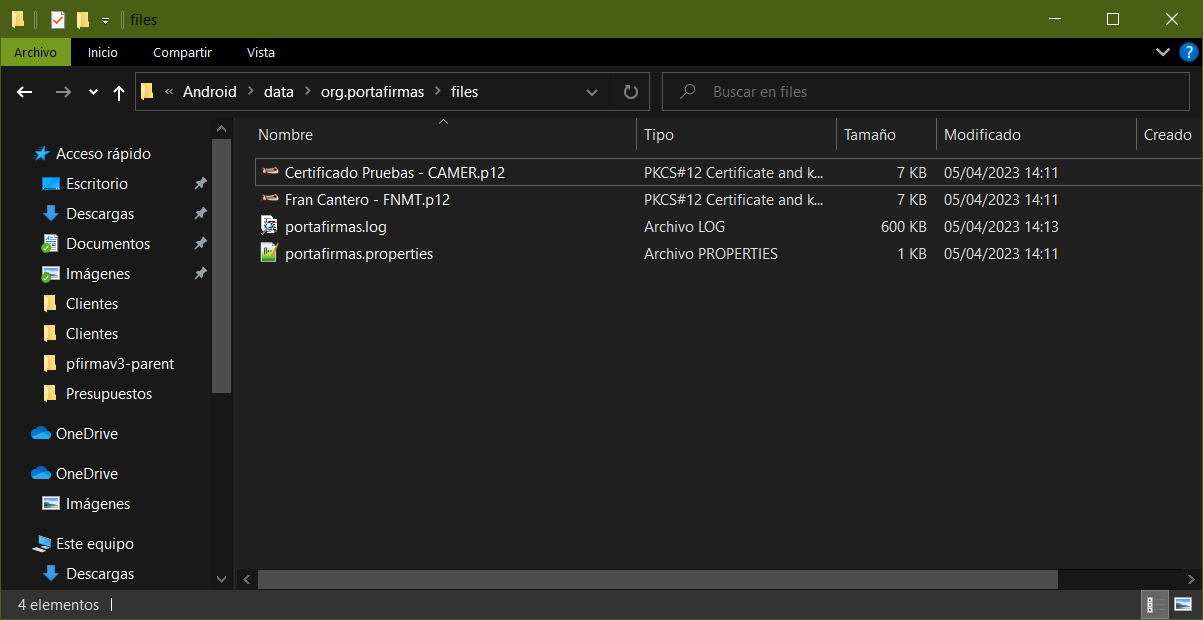Click the portafirmas.log file icon
Screen dimensions: 1203x620
[268, 226]
